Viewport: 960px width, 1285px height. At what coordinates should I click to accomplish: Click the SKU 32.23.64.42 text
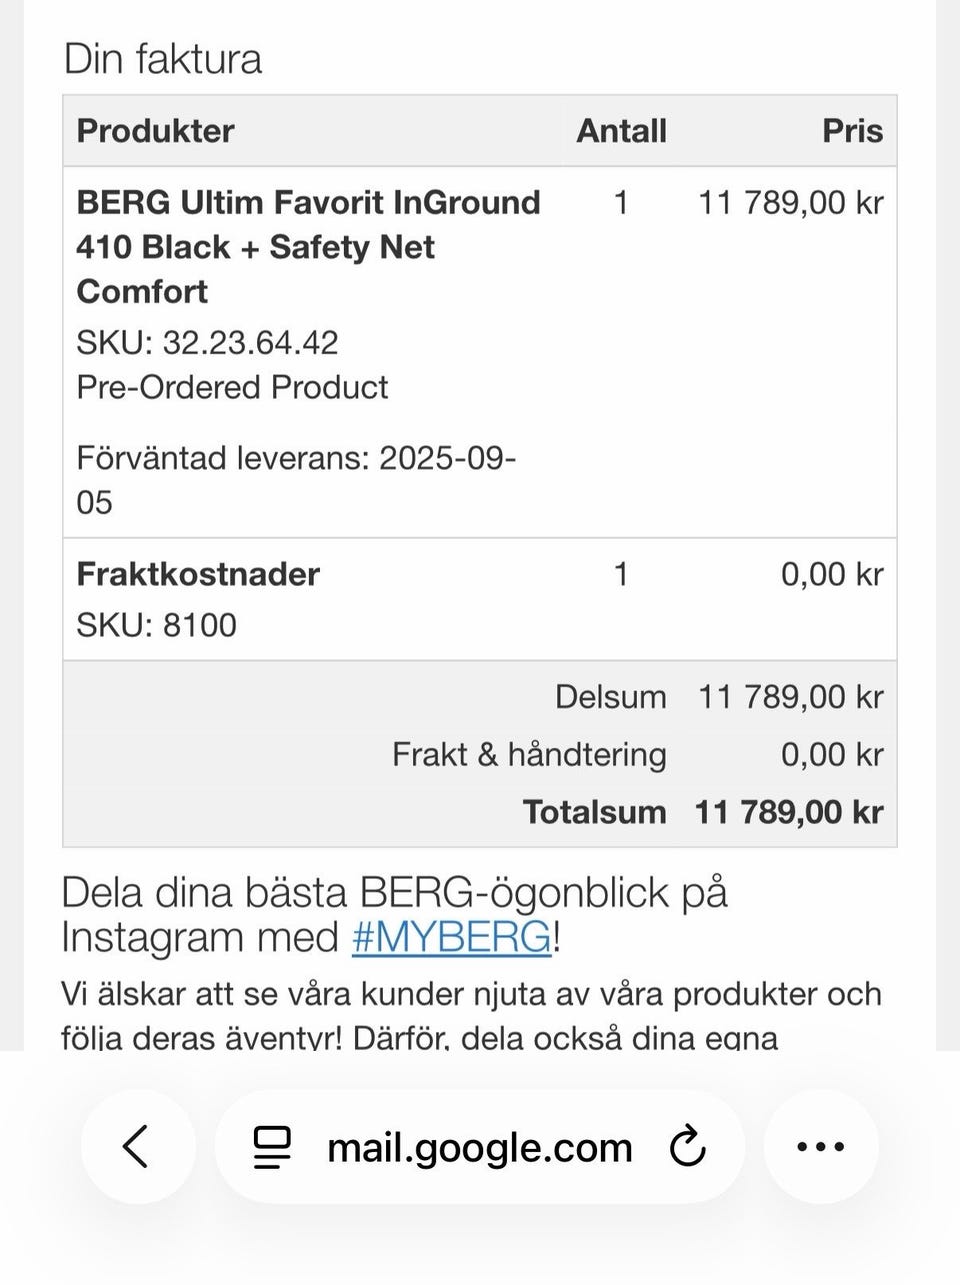(207, 343)
